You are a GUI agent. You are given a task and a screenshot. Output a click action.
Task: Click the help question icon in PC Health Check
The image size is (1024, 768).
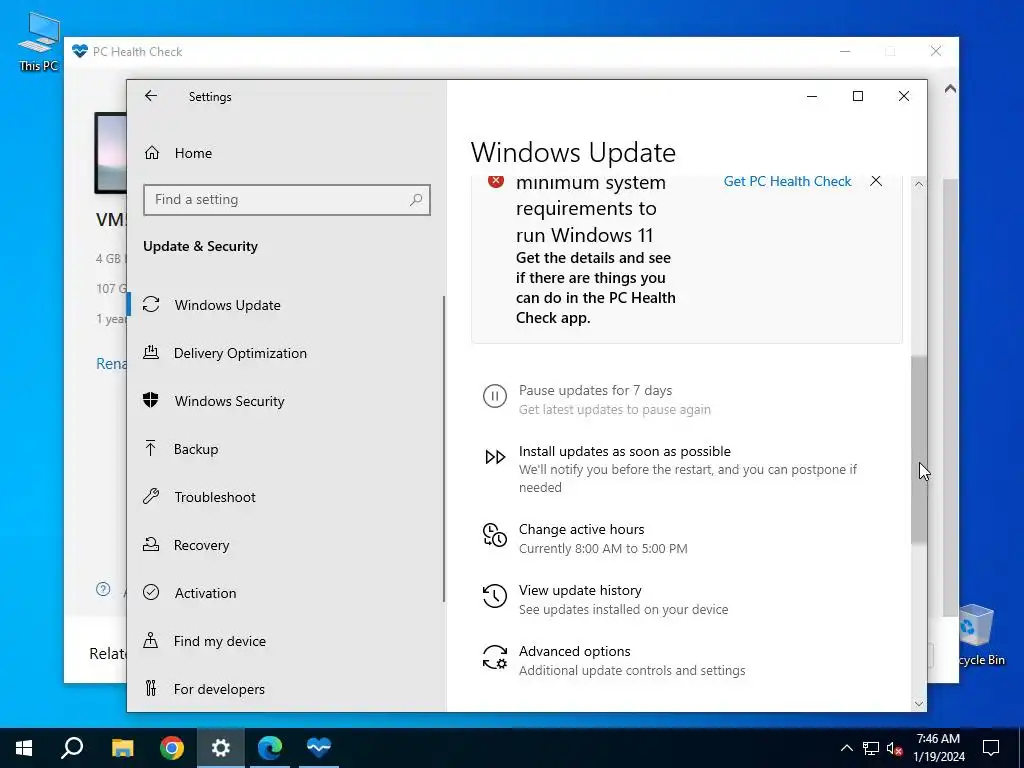103,589
